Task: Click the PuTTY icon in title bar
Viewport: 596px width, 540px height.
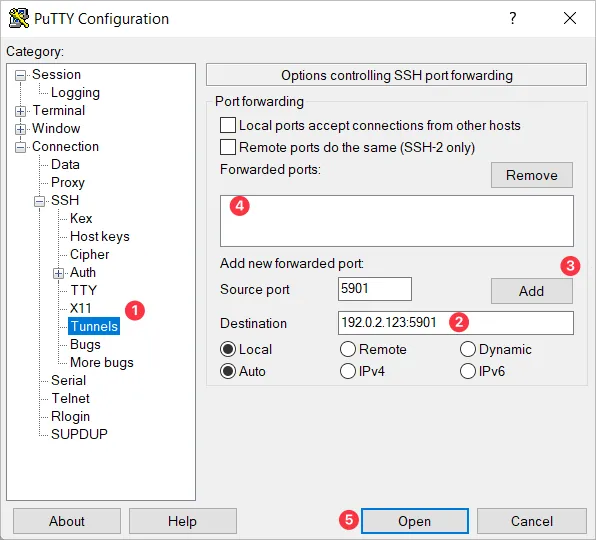Action: pos(19,18)
